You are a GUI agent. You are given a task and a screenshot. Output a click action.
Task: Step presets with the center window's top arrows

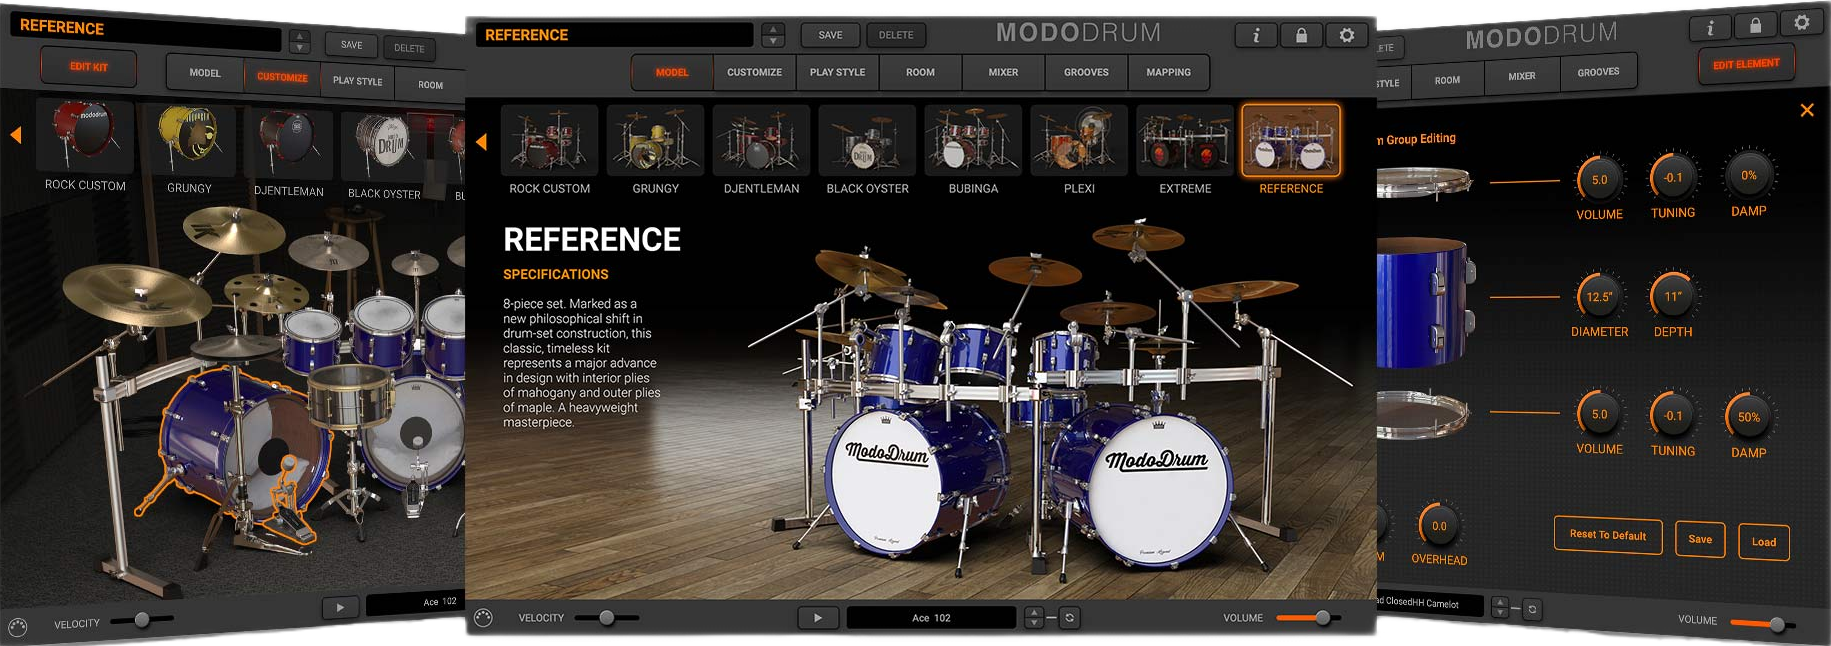(773, 35)
